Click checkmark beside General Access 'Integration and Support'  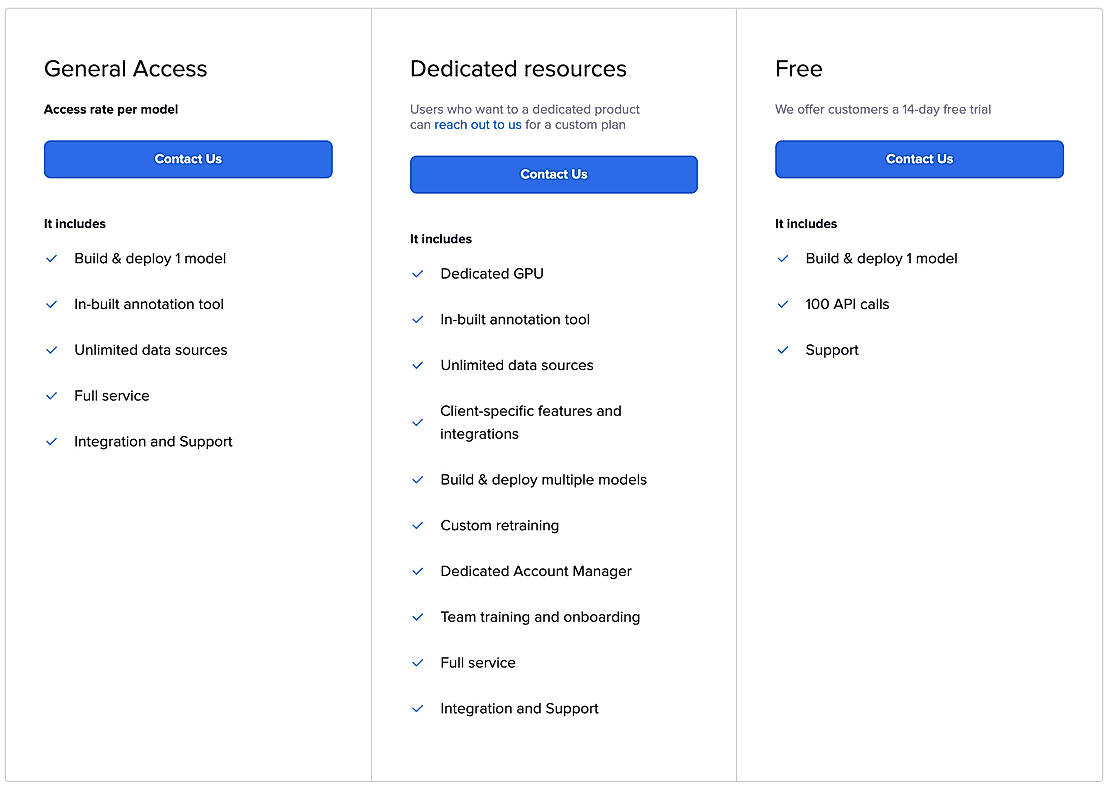coord(52,442)
